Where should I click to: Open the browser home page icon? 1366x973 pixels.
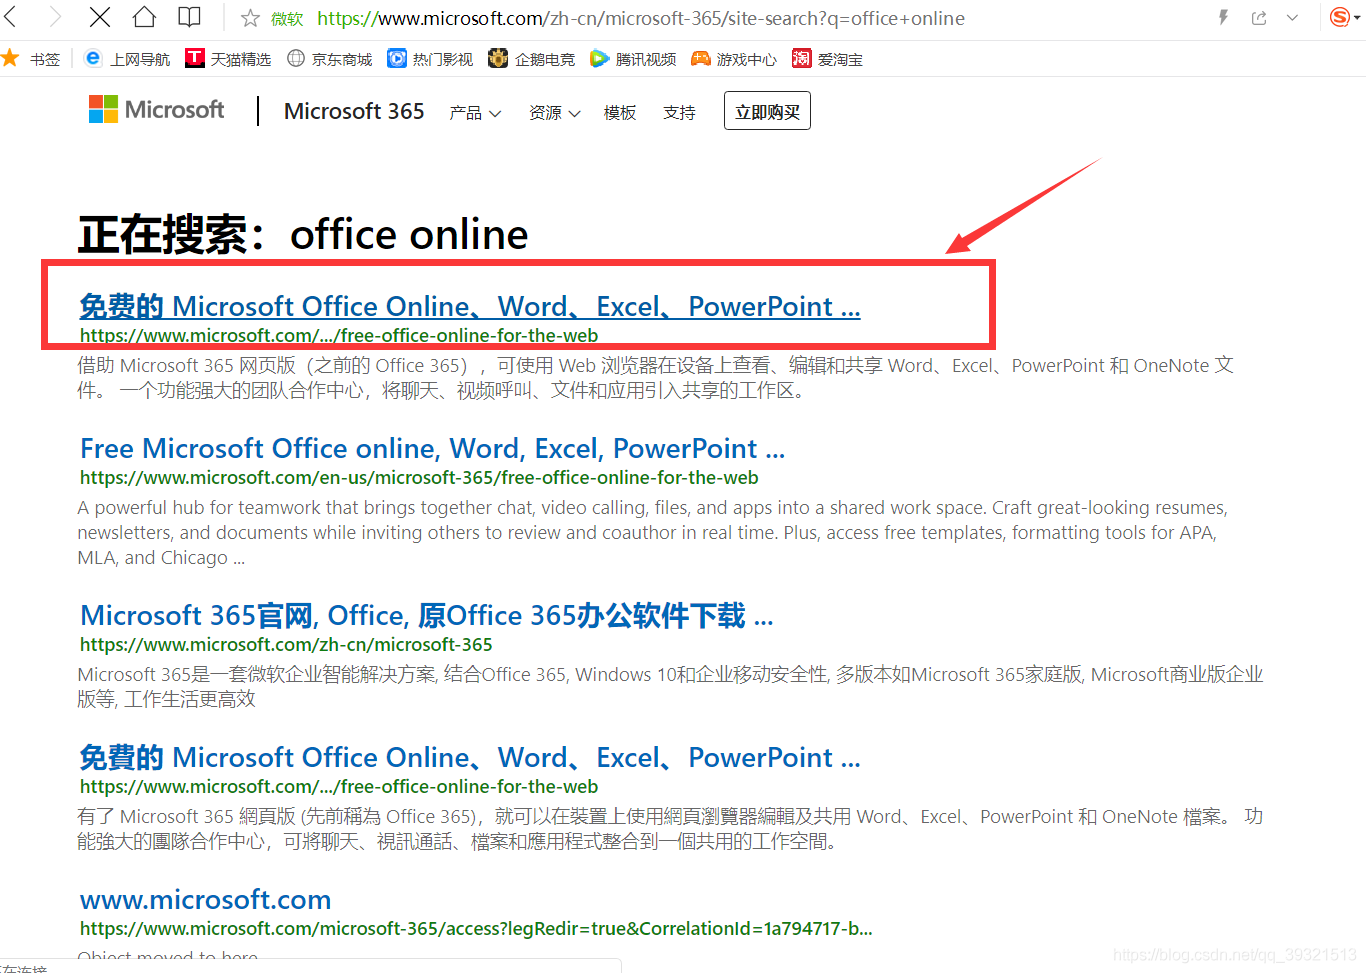click(x=144, y=17)
